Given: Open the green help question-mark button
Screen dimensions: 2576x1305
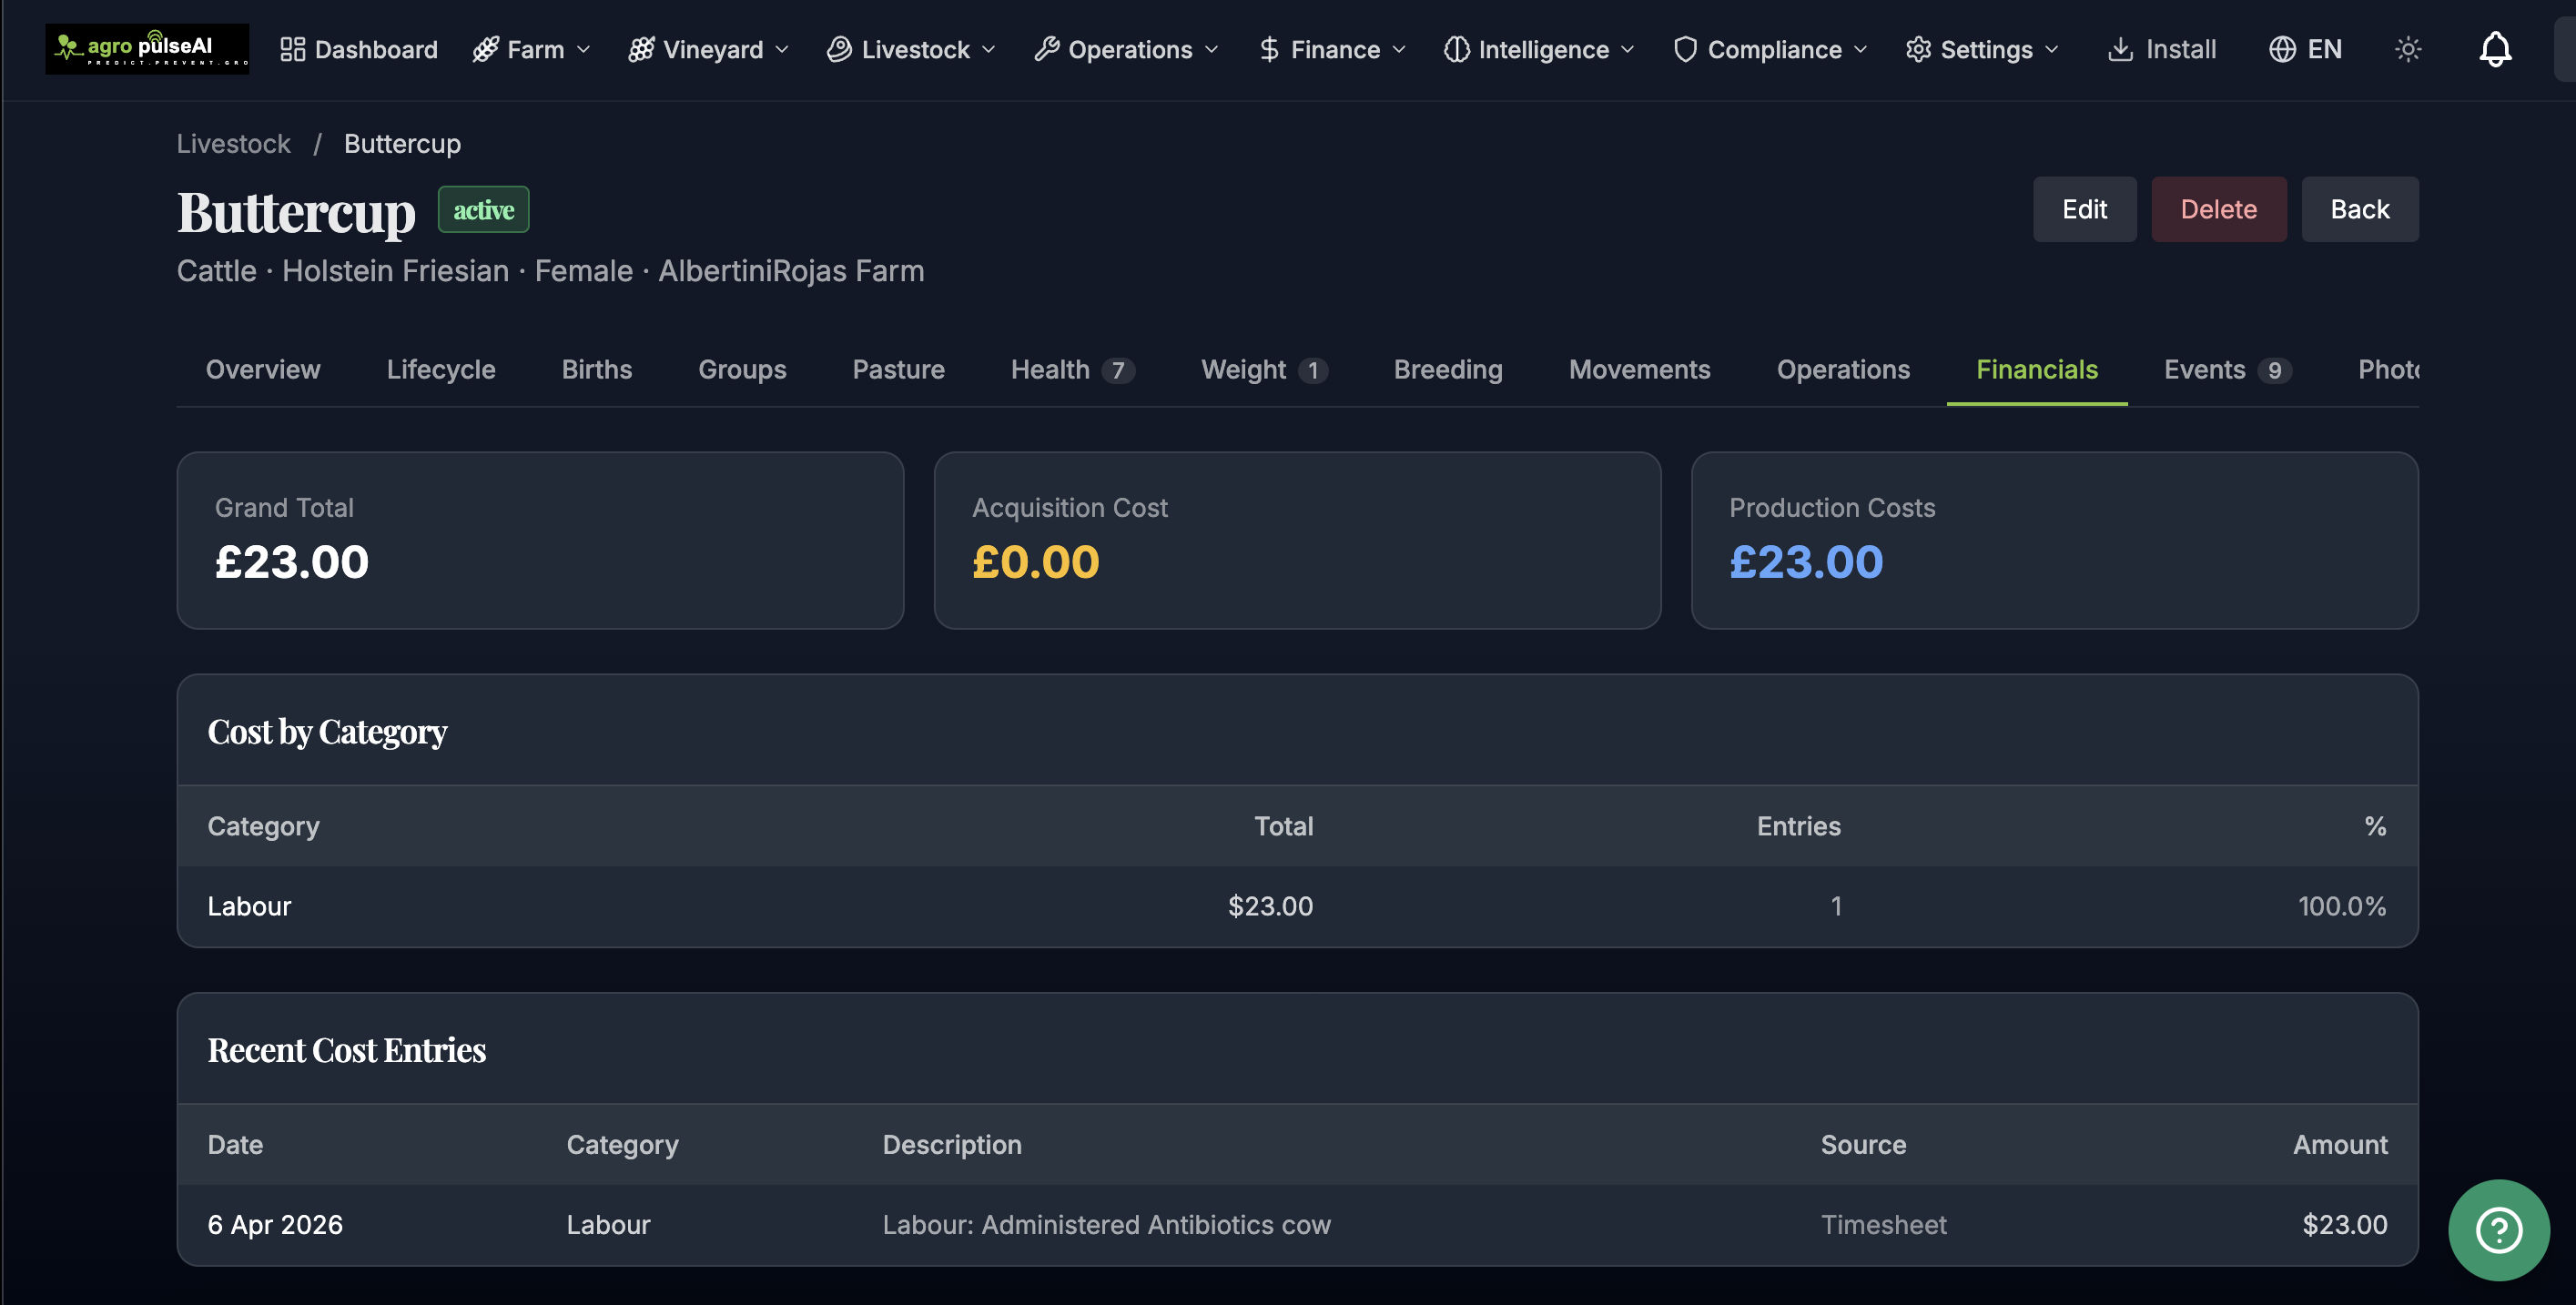Looking at the screenshot, I should [x=2498, y=1230].
